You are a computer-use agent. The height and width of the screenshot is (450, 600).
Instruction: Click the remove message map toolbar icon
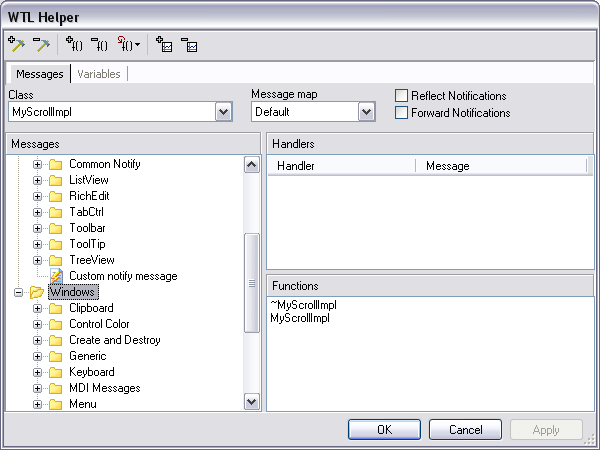click(189, 44)
